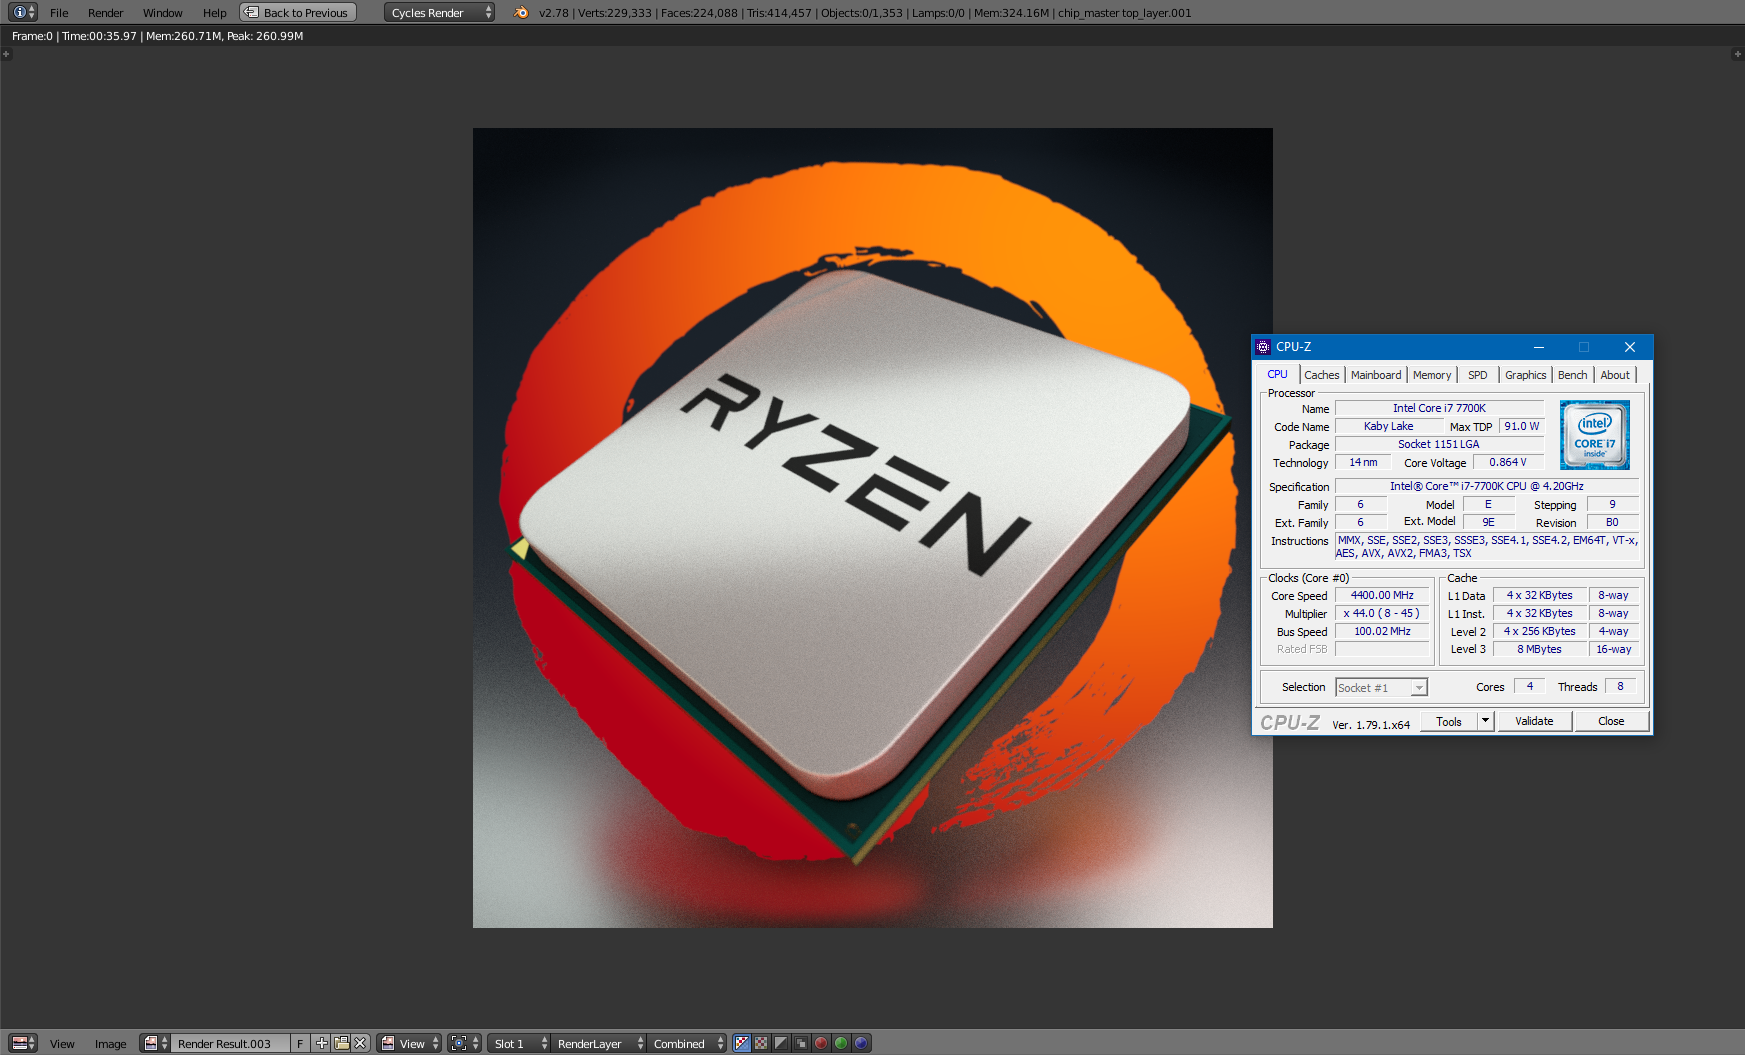This screenshot has width=1745, height=1055.
Task: Click the 14 nm technology value
Action: pos(1363,462)
